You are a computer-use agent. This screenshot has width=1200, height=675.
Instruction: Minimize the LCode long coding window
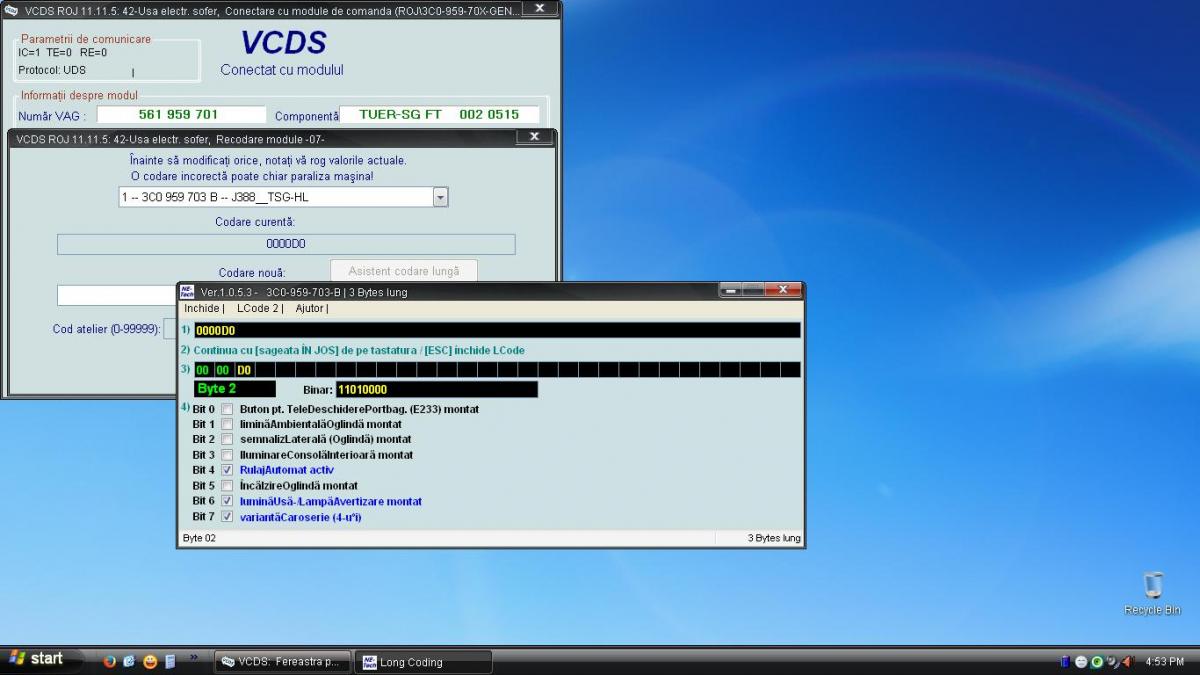pos(731,290)
